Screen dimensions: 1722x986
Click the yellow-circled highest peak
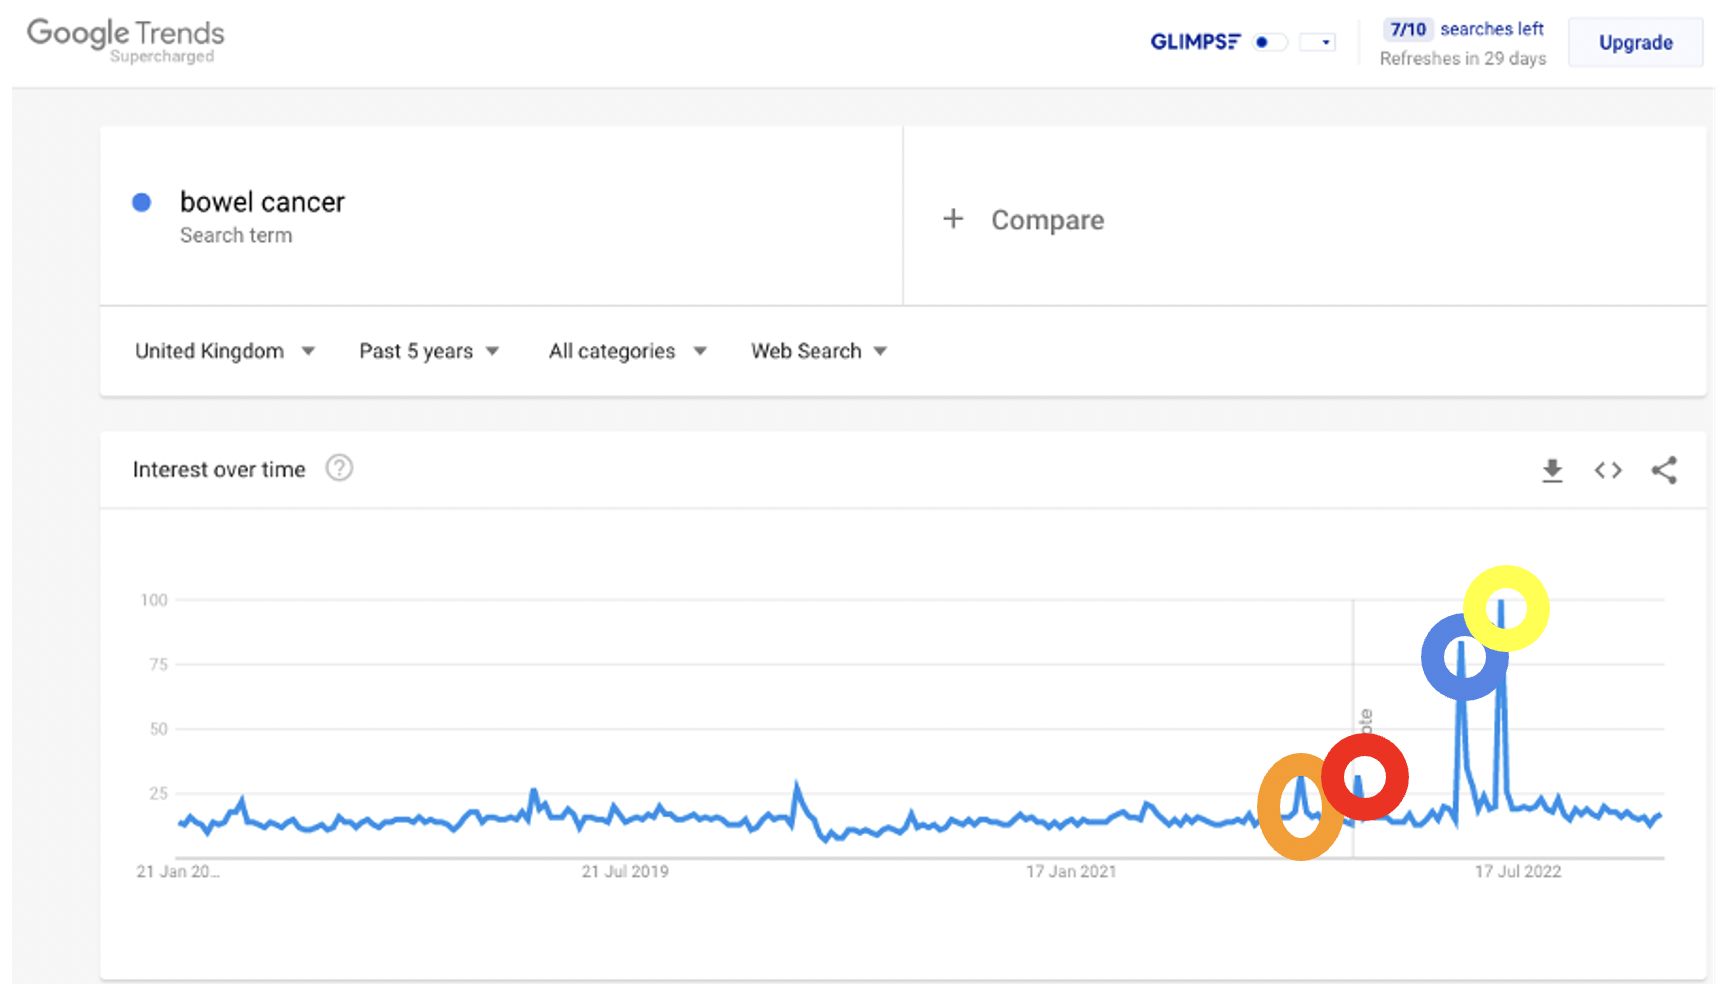pos(1501,604)
